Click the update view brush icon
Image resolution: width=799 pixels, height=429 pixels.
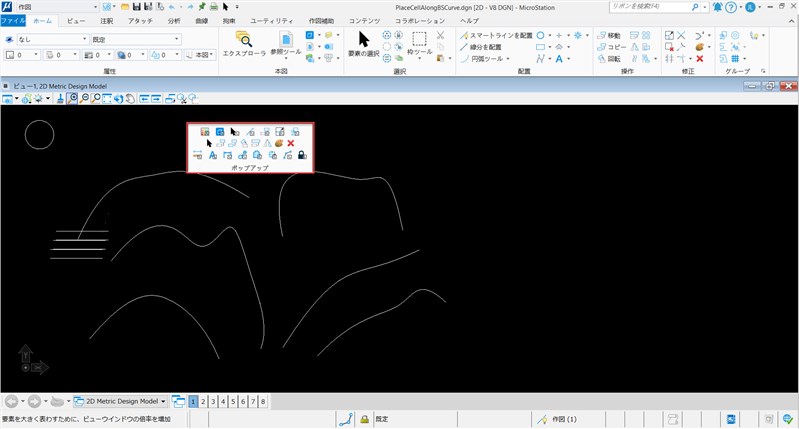(x=60, y=98)
